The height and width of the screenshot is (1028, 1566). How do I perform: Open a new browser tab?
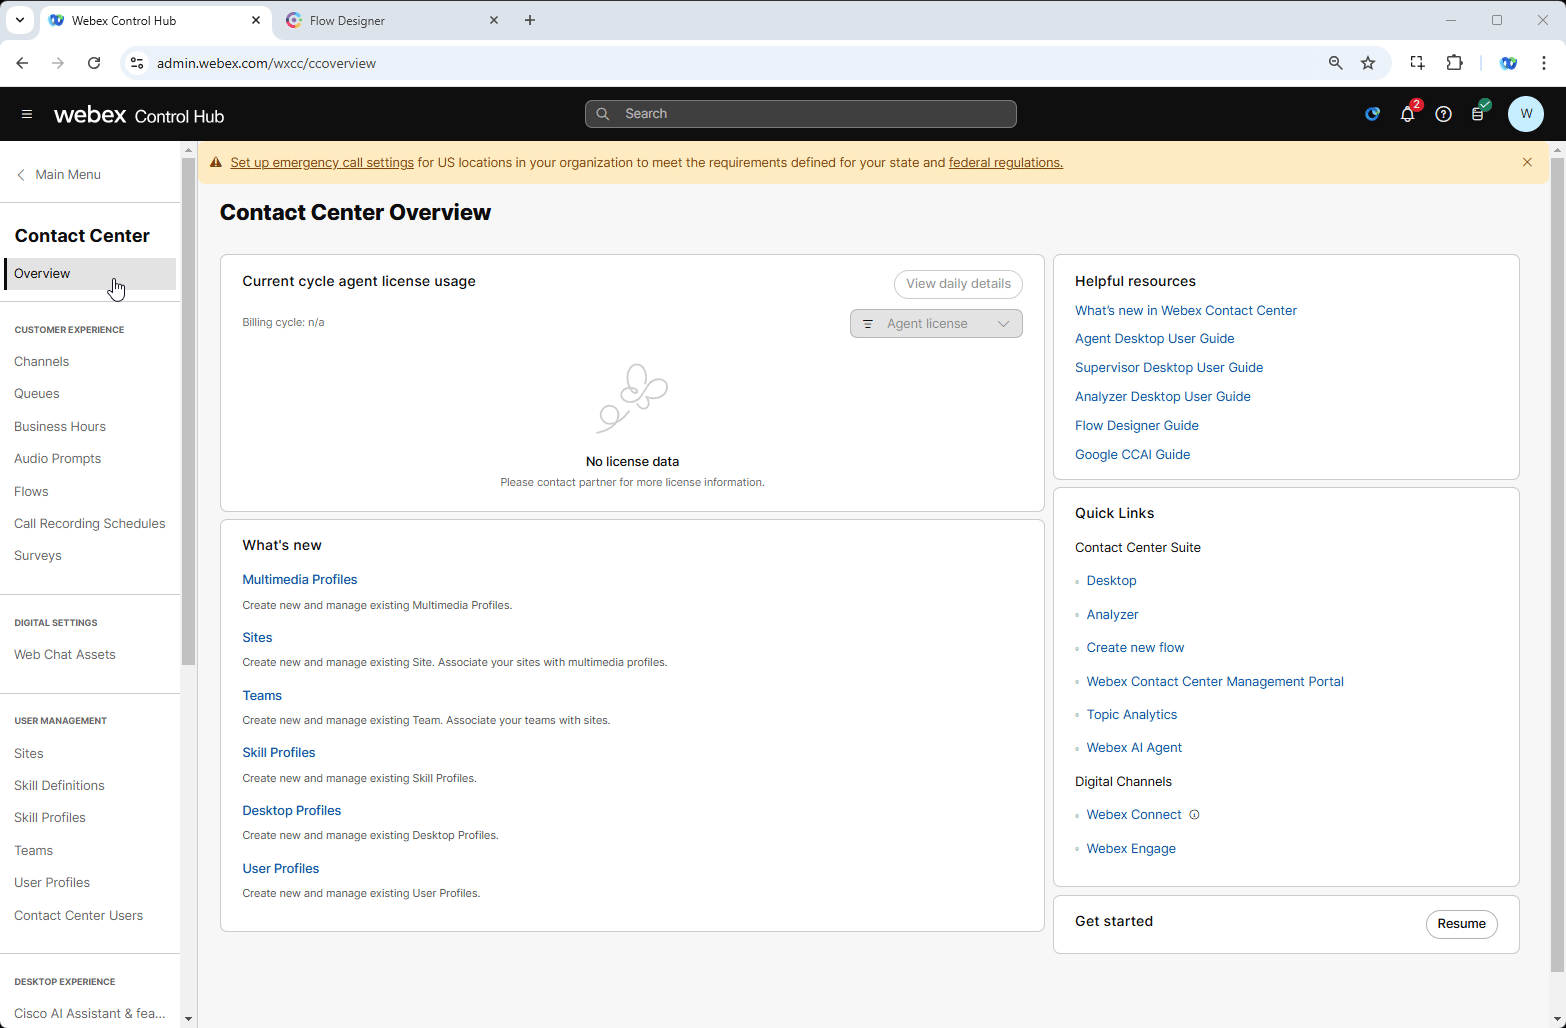(x=530, y=20)
